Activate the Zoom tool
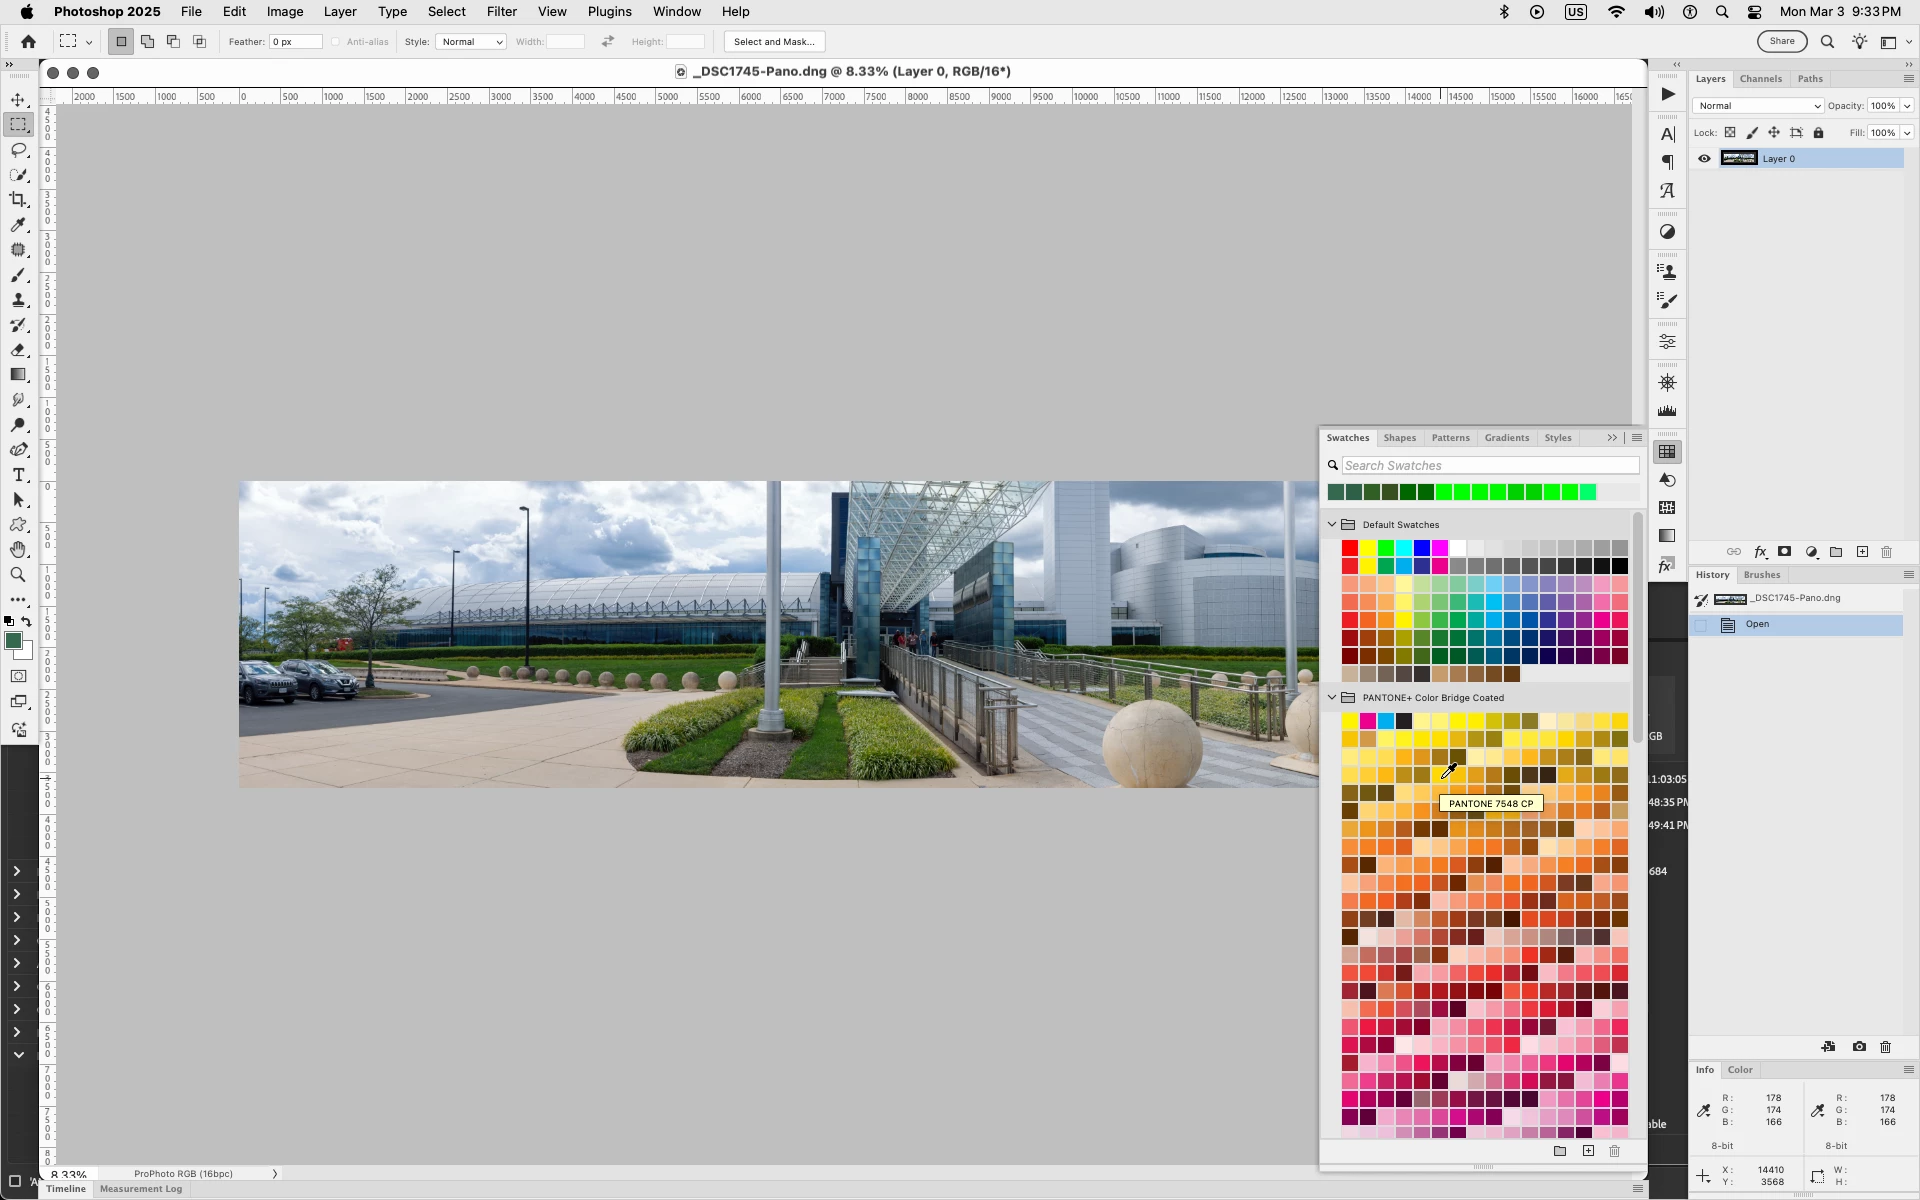1920x1200 pixels. click(x=18, y=575)
